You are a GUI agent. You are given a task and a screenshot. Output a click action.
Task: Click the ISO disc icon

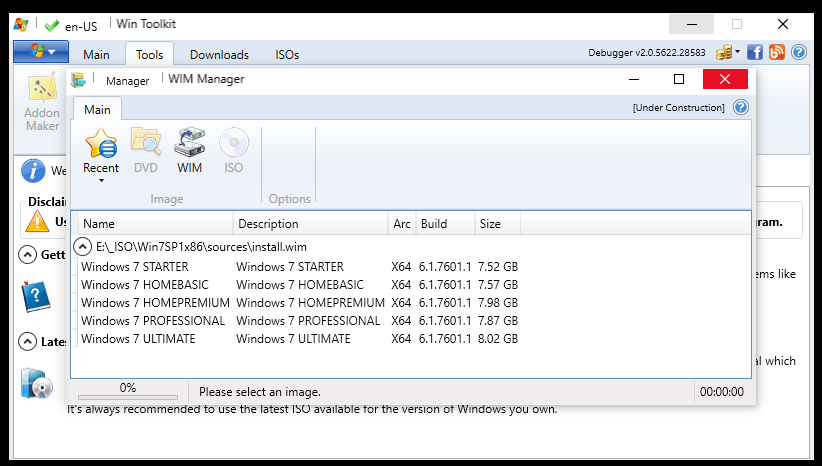(234, 142)
